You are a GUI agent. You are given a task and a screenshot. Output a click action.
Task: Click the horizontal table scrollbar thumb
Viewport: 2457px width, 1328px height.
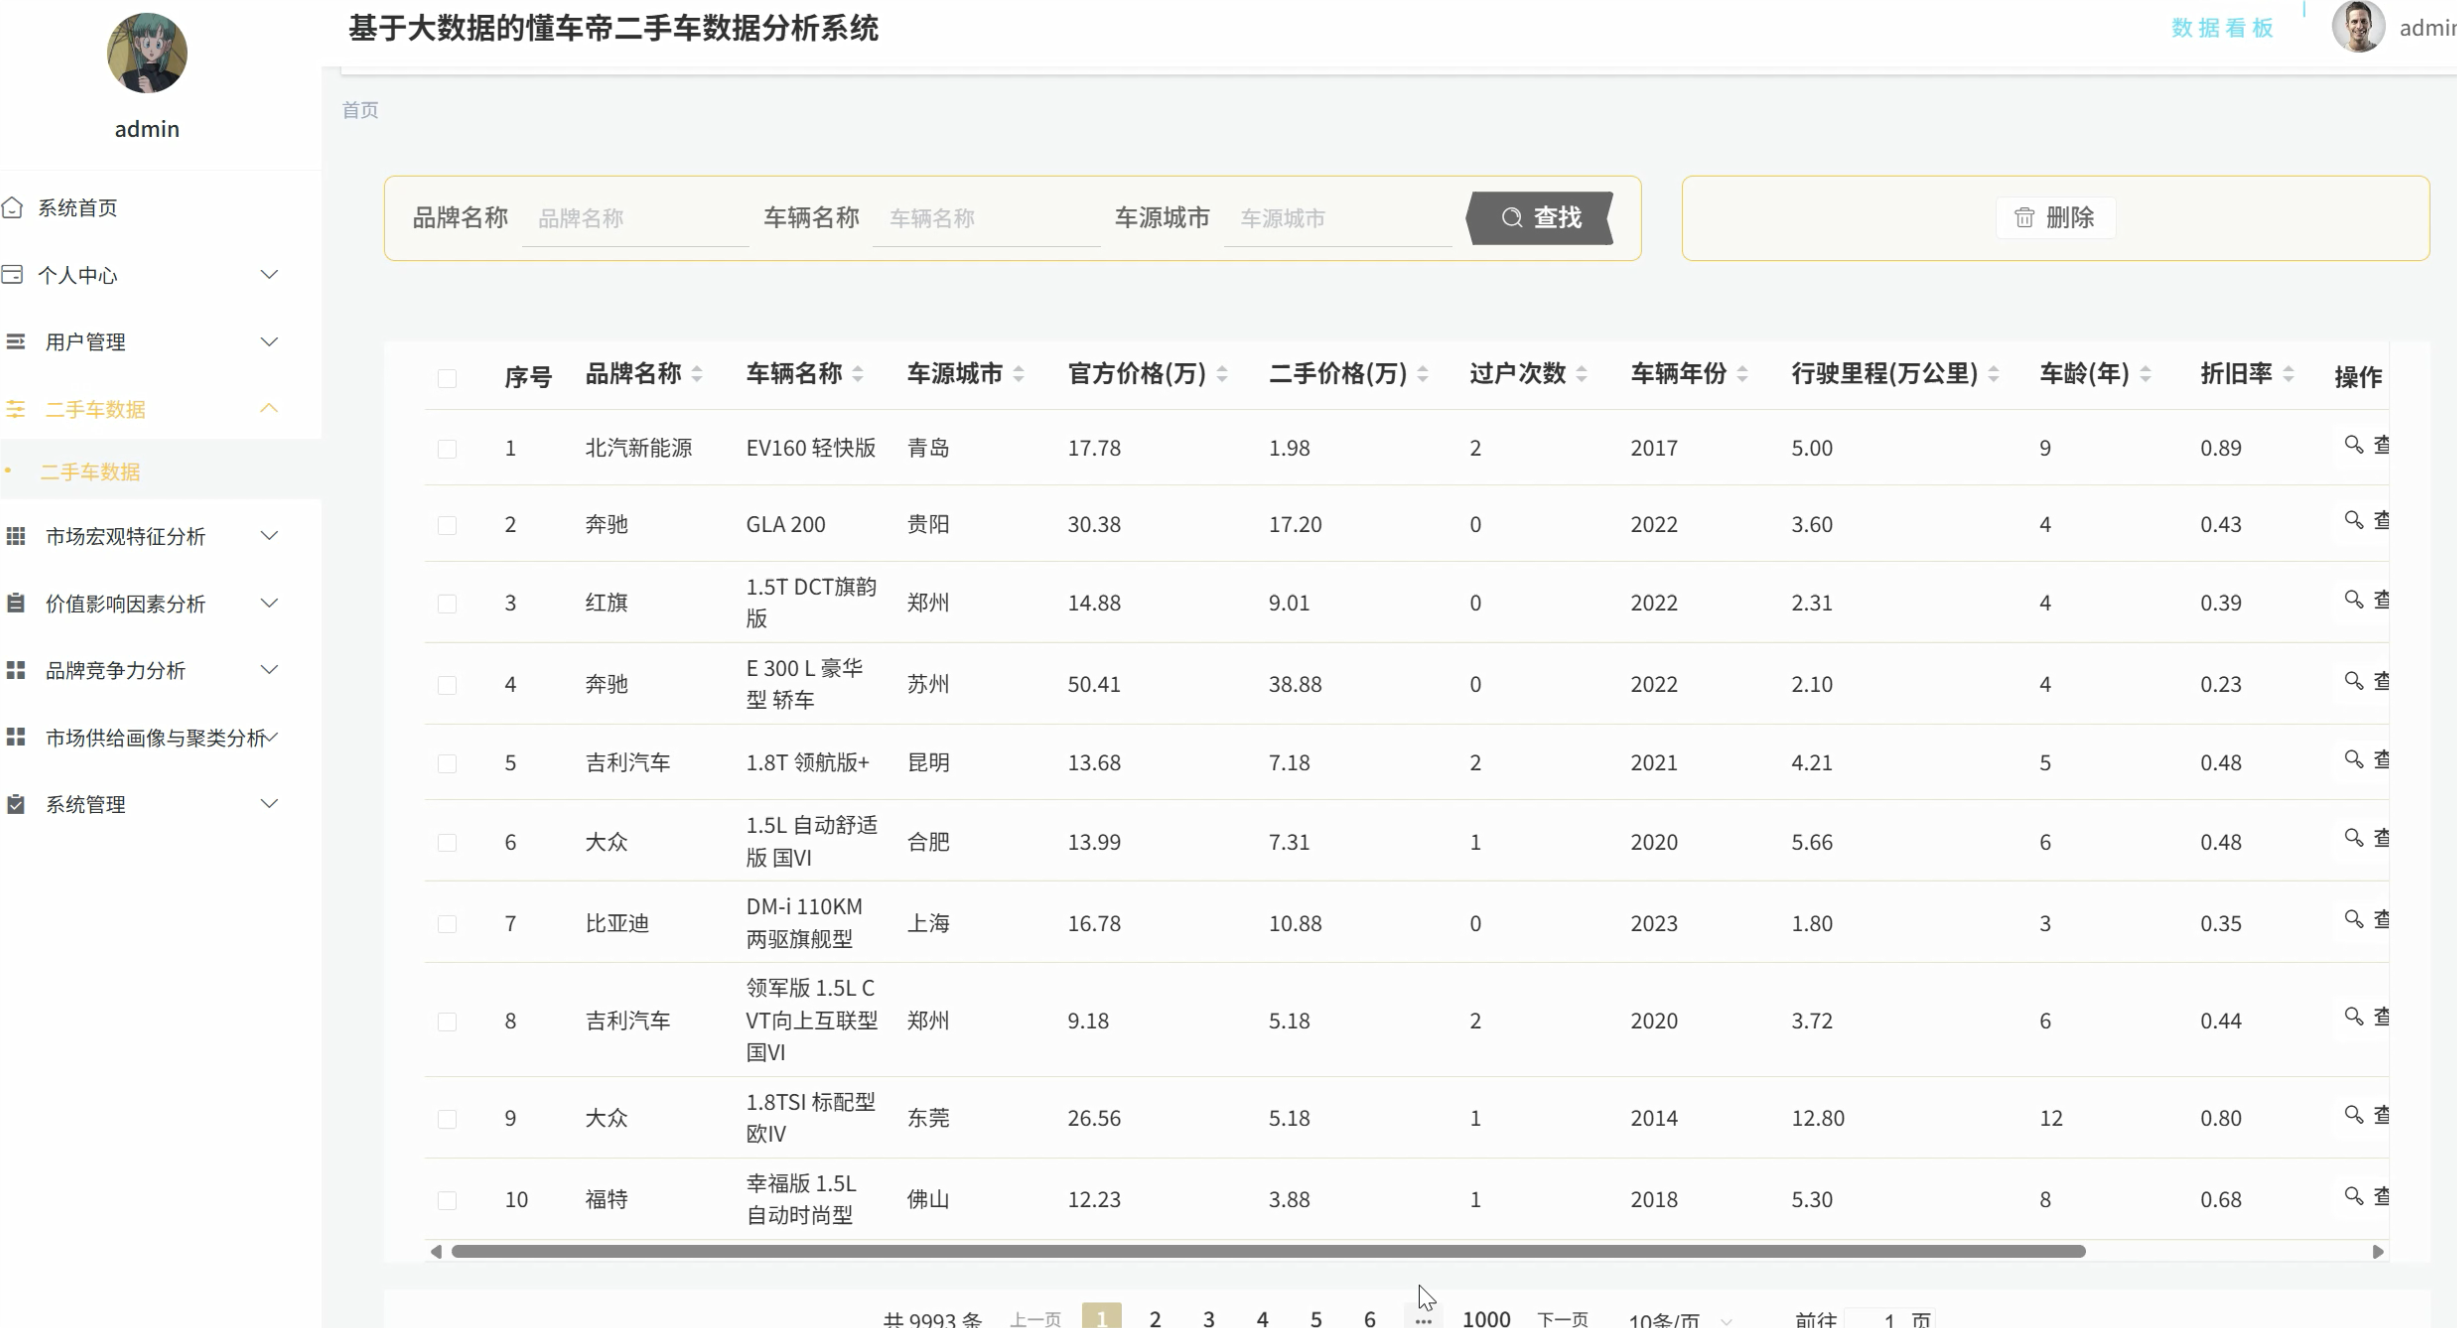click(1268, 1251)
